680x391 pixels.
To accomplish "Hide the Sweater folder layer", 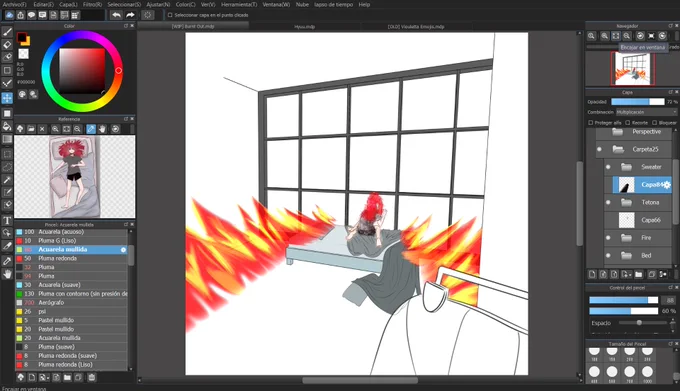I will click(x=608, y=167).
